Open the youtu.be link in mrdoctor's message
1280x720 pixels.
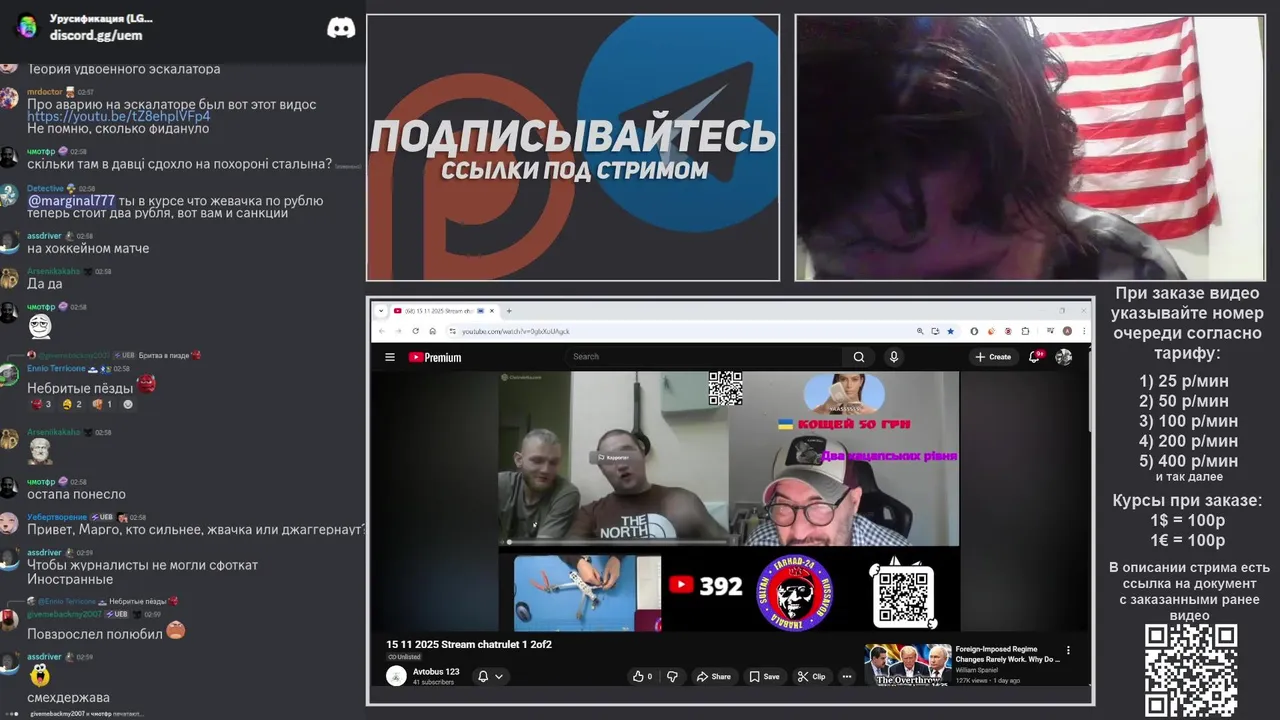(119, 117)
